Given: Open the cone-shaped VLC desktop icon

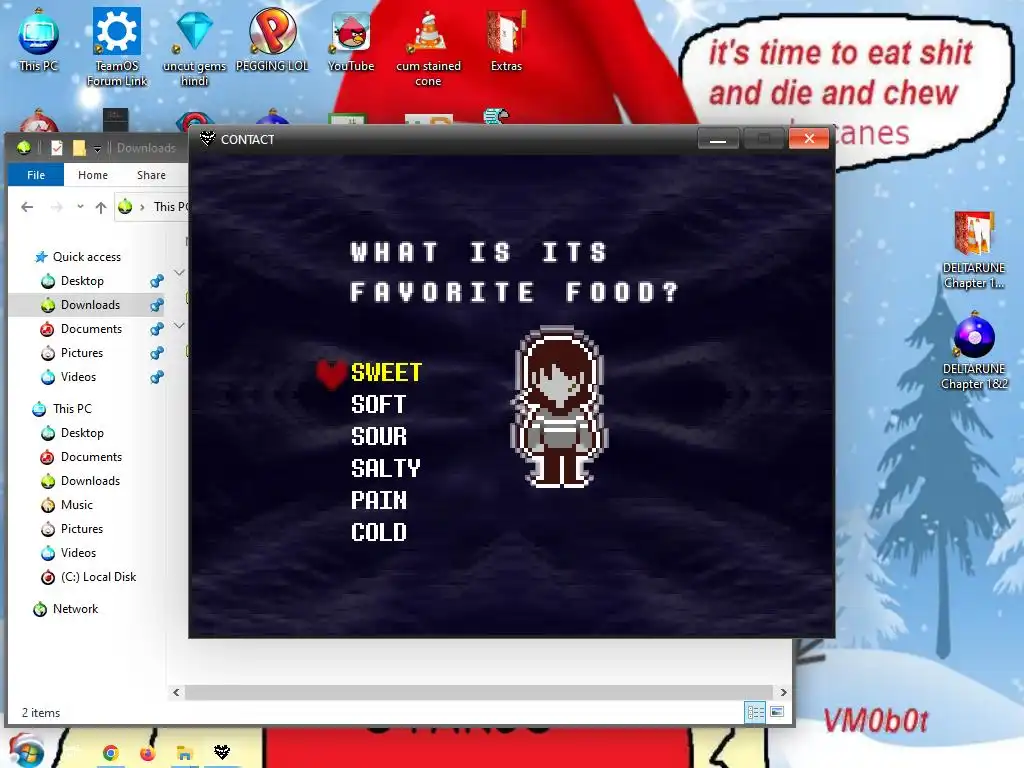Looking at the screenshot, I should tap(428, 47).
